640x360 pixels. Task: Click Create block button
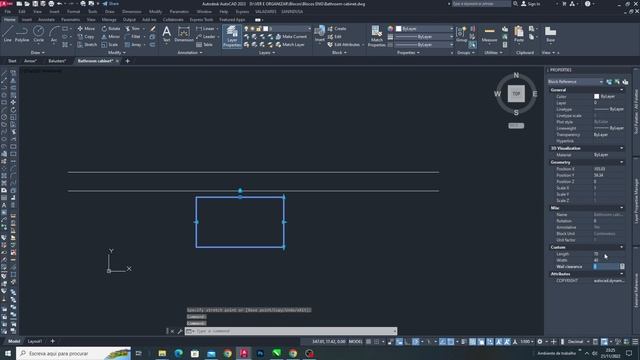pyautogui.click(x=337, y=29)
